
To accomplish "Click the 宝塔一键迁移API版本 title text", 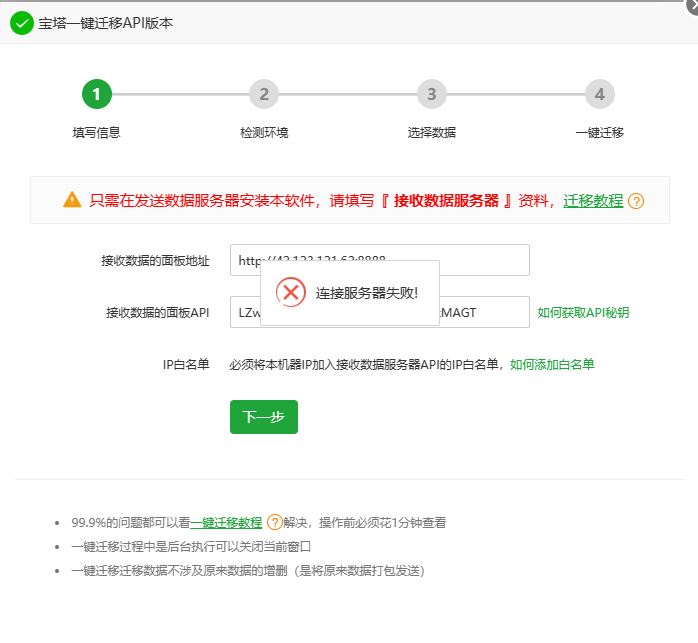I will (x=106, y=23).
